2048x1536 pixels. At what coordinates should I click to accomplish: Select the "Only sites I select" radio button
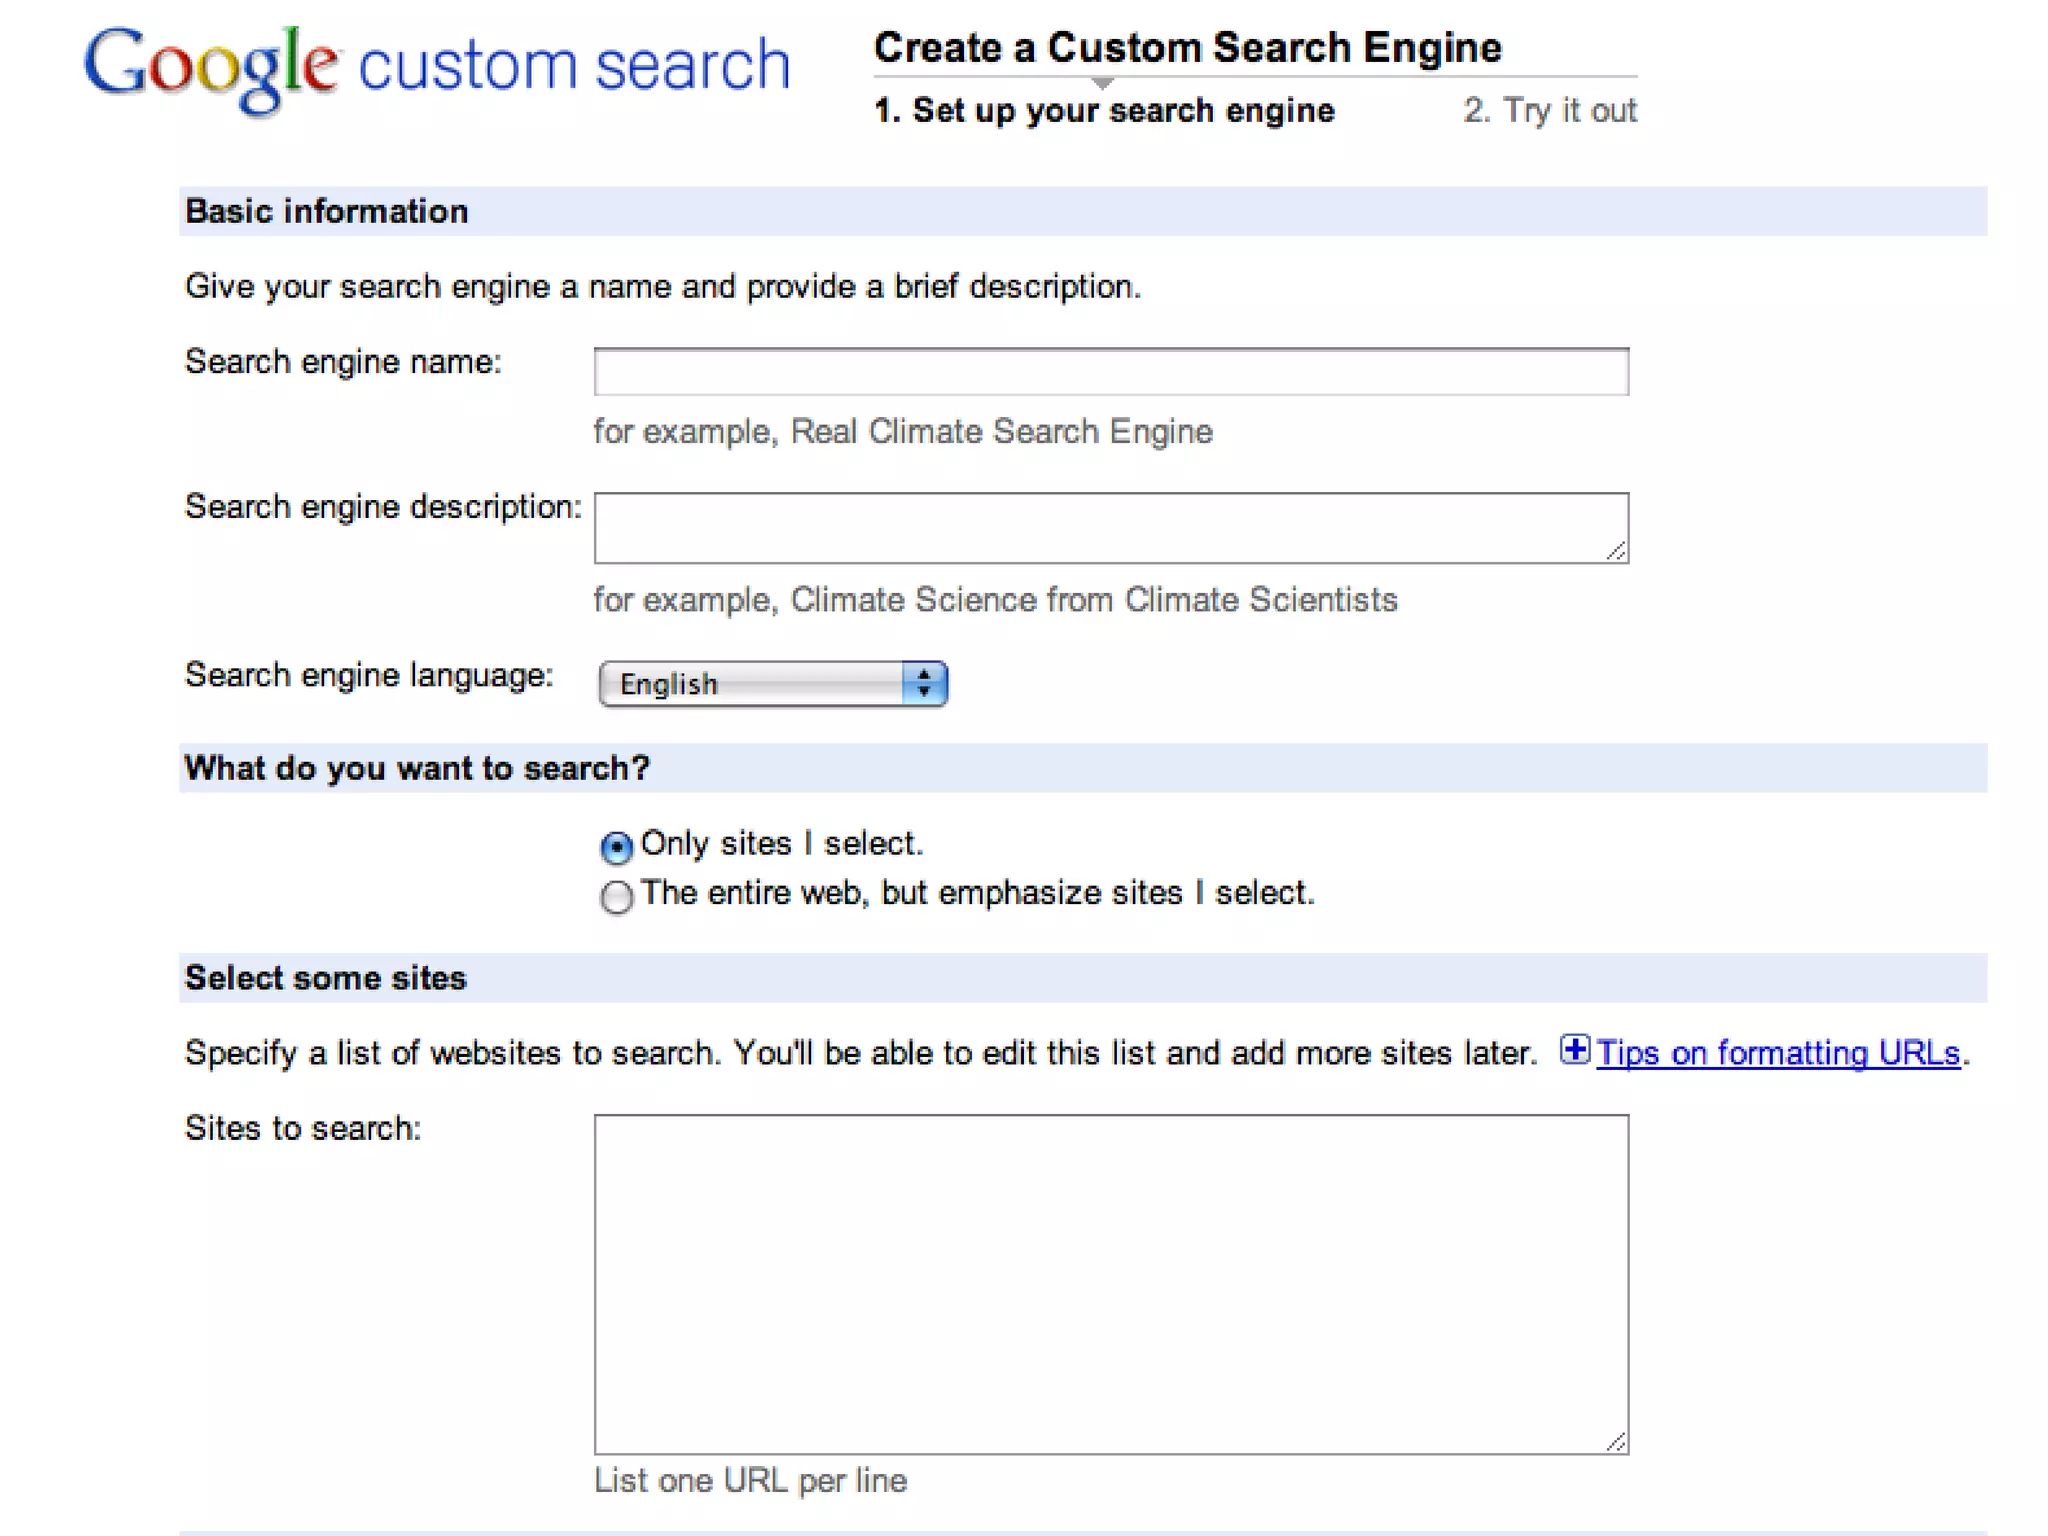tap(616, 847)
